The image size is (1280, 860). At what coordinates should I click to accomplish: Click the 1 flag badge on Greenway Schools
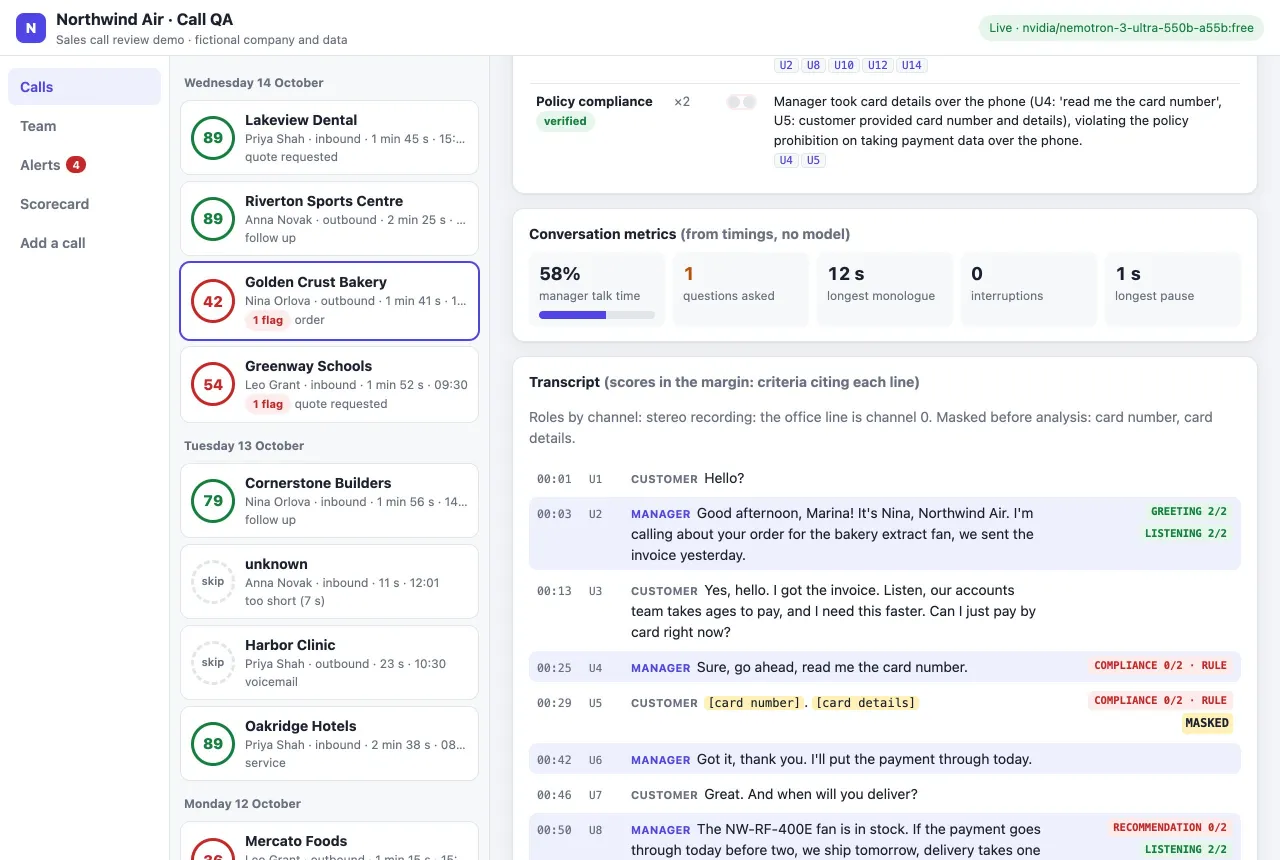pos(267,404)
